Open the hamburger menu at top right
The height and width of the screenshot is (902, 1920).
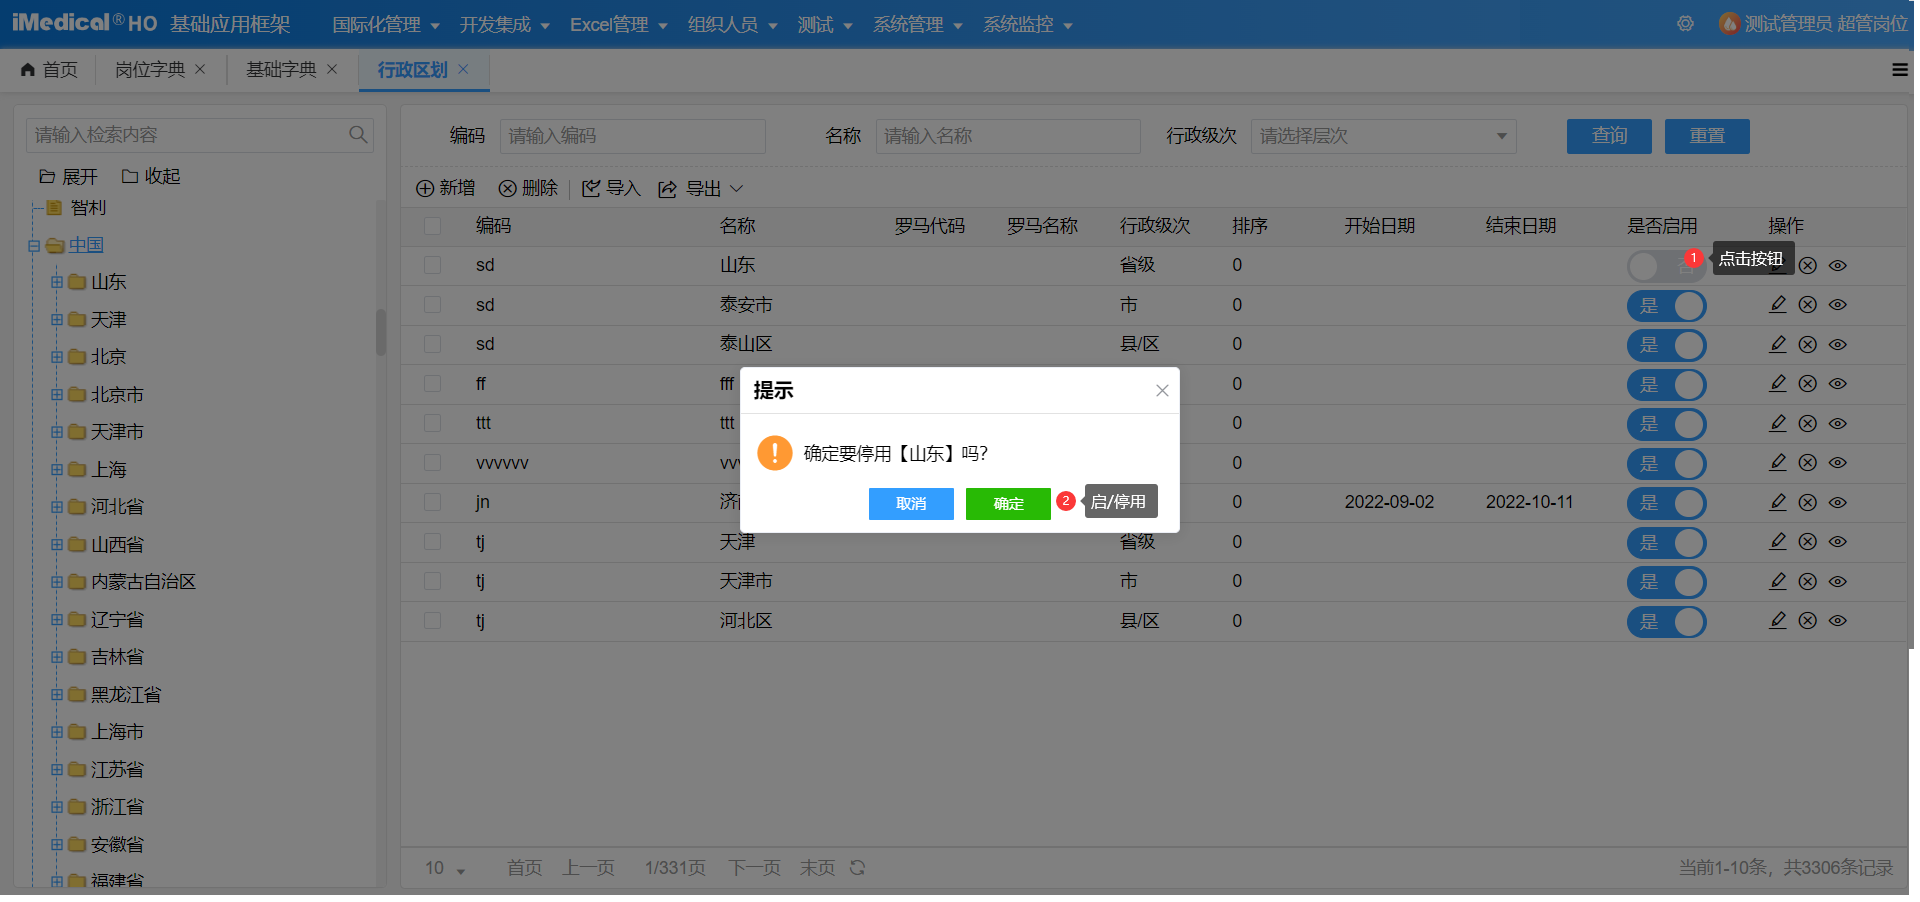tap(1899, 69)
